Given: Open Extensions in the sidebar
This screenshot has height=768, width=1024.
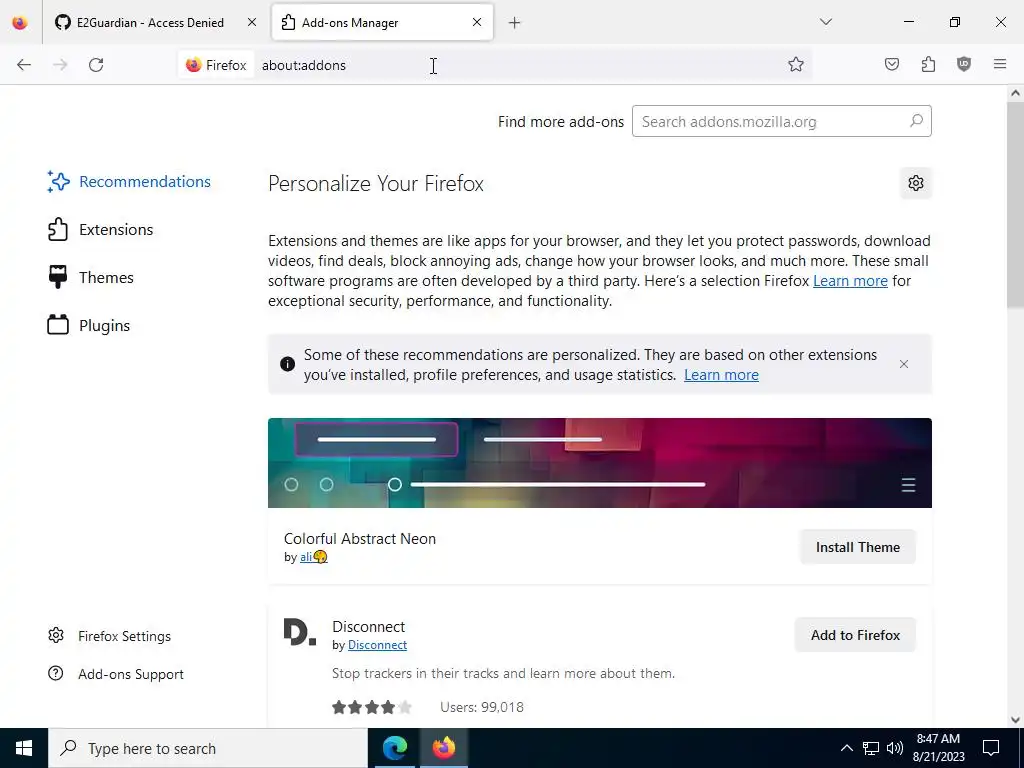Looking at the screenshot, I should pyautogui.click(x=101, y=230).
